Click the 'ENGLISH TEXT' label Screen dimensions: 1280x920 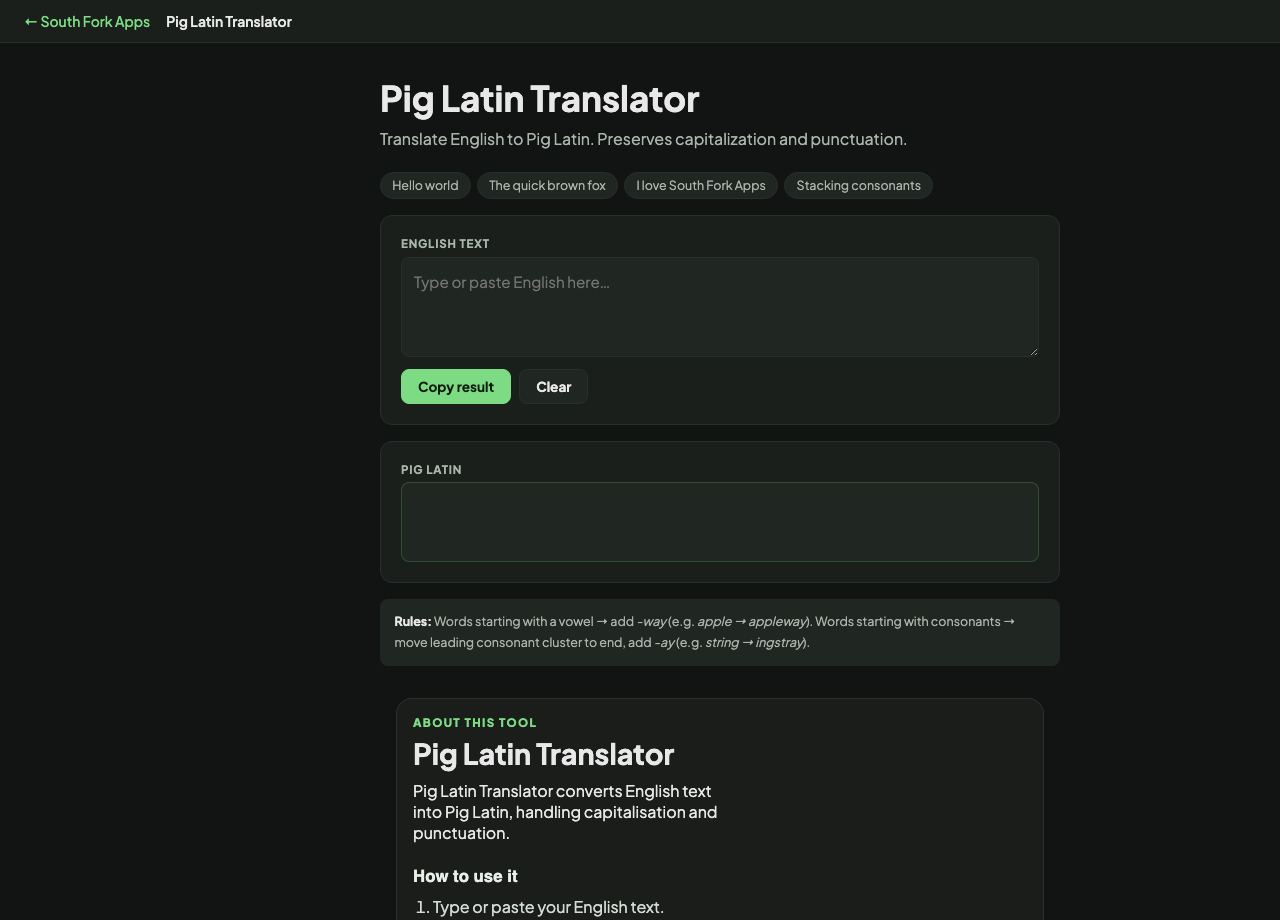tap(445, 244)
